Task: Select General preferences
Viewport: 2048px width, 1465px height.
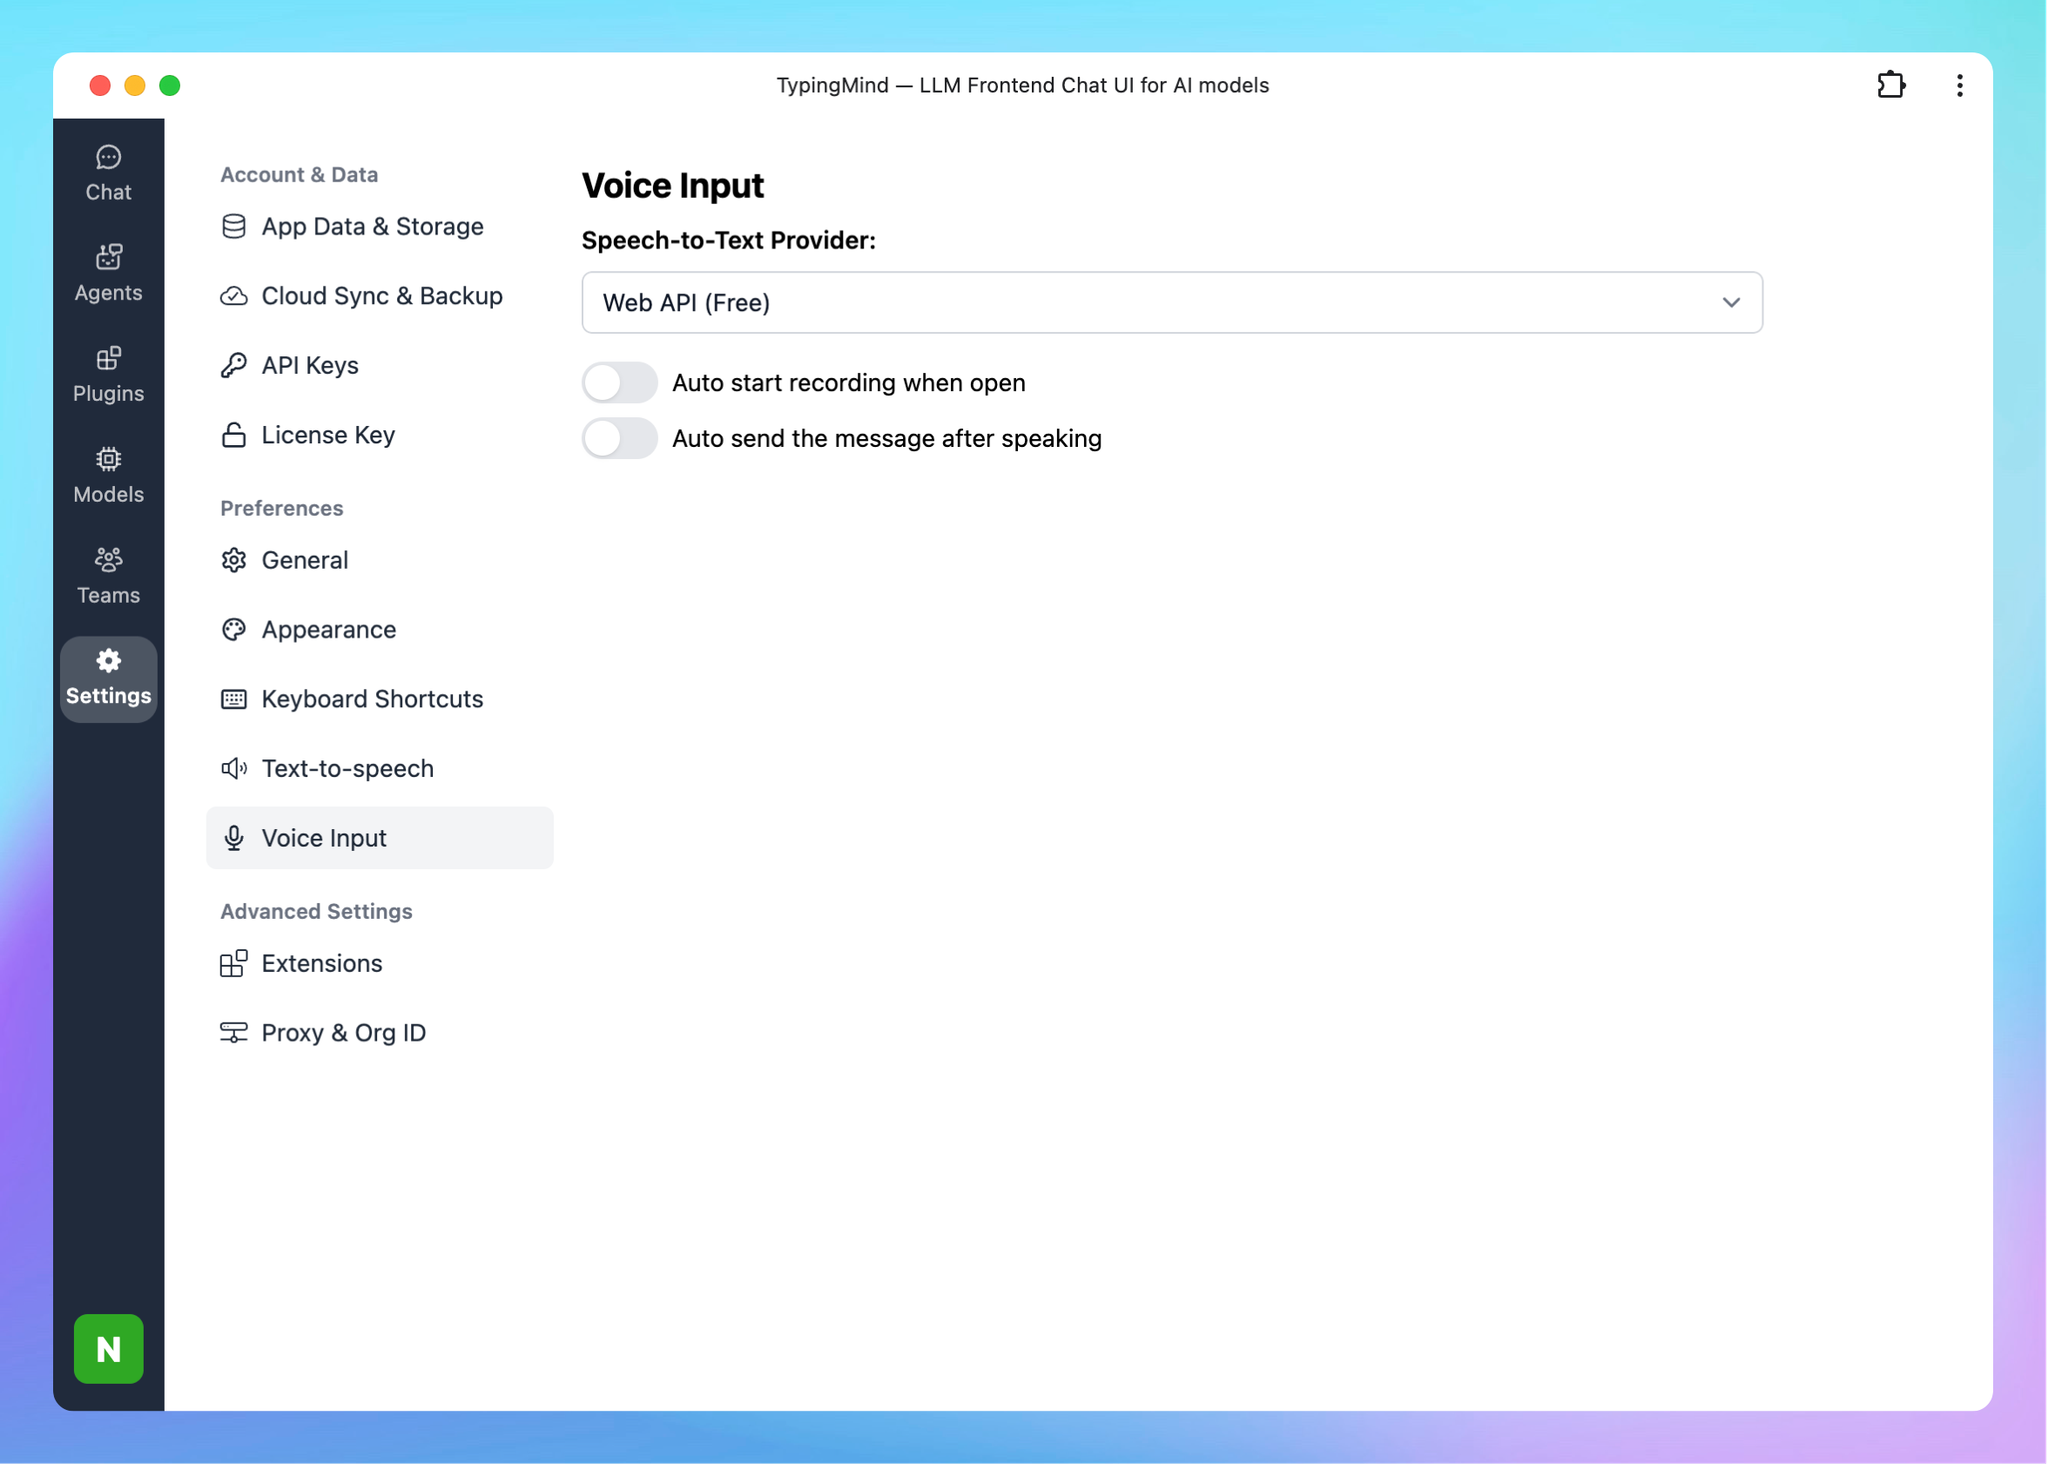Action: pos(379,560)
